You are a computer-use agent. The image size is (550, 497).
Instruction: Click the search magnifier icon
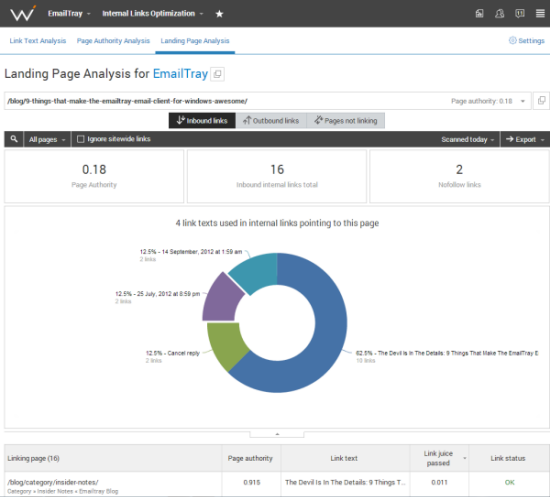[14, 139]
